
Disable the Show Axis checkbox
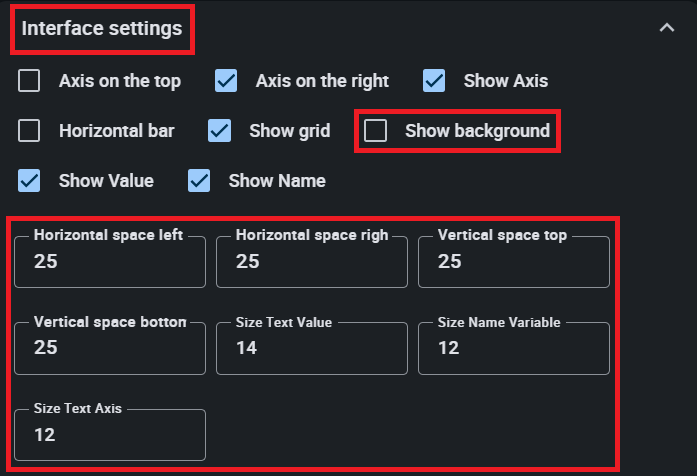coord(434,81)
